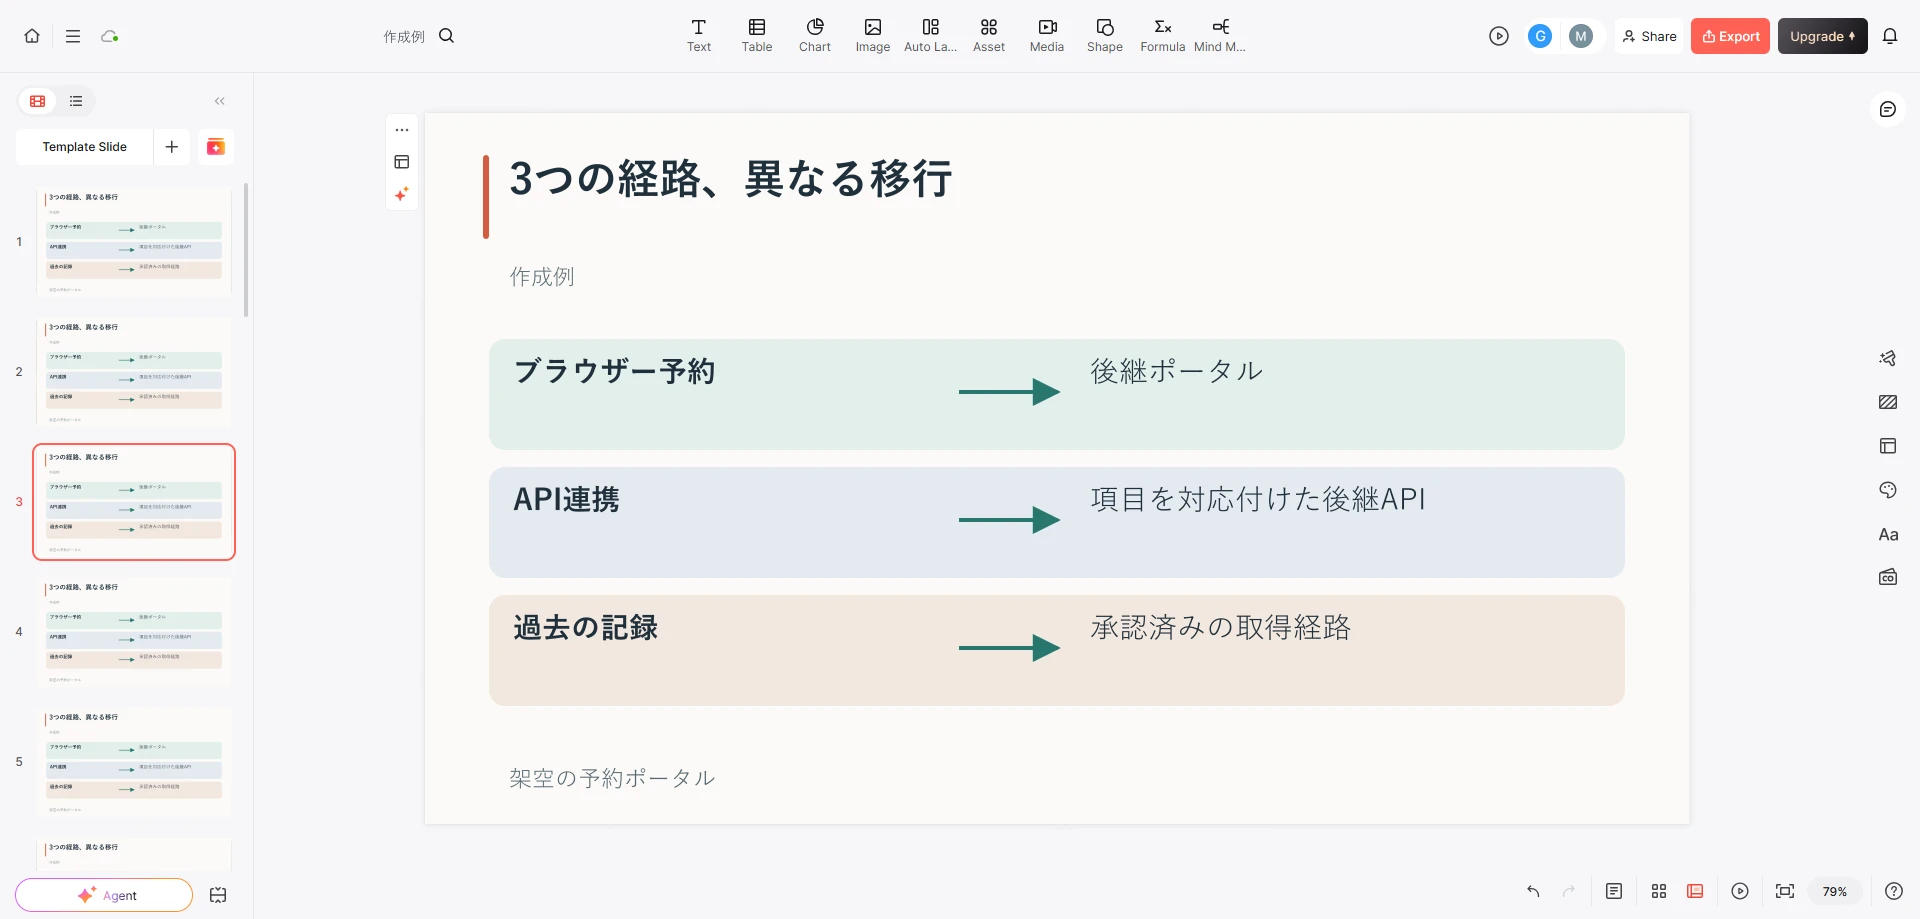Switch to grid overview view
The width and height of the screenshot is (1920, 919).
pyautogui.click(x=1659, y=891)
